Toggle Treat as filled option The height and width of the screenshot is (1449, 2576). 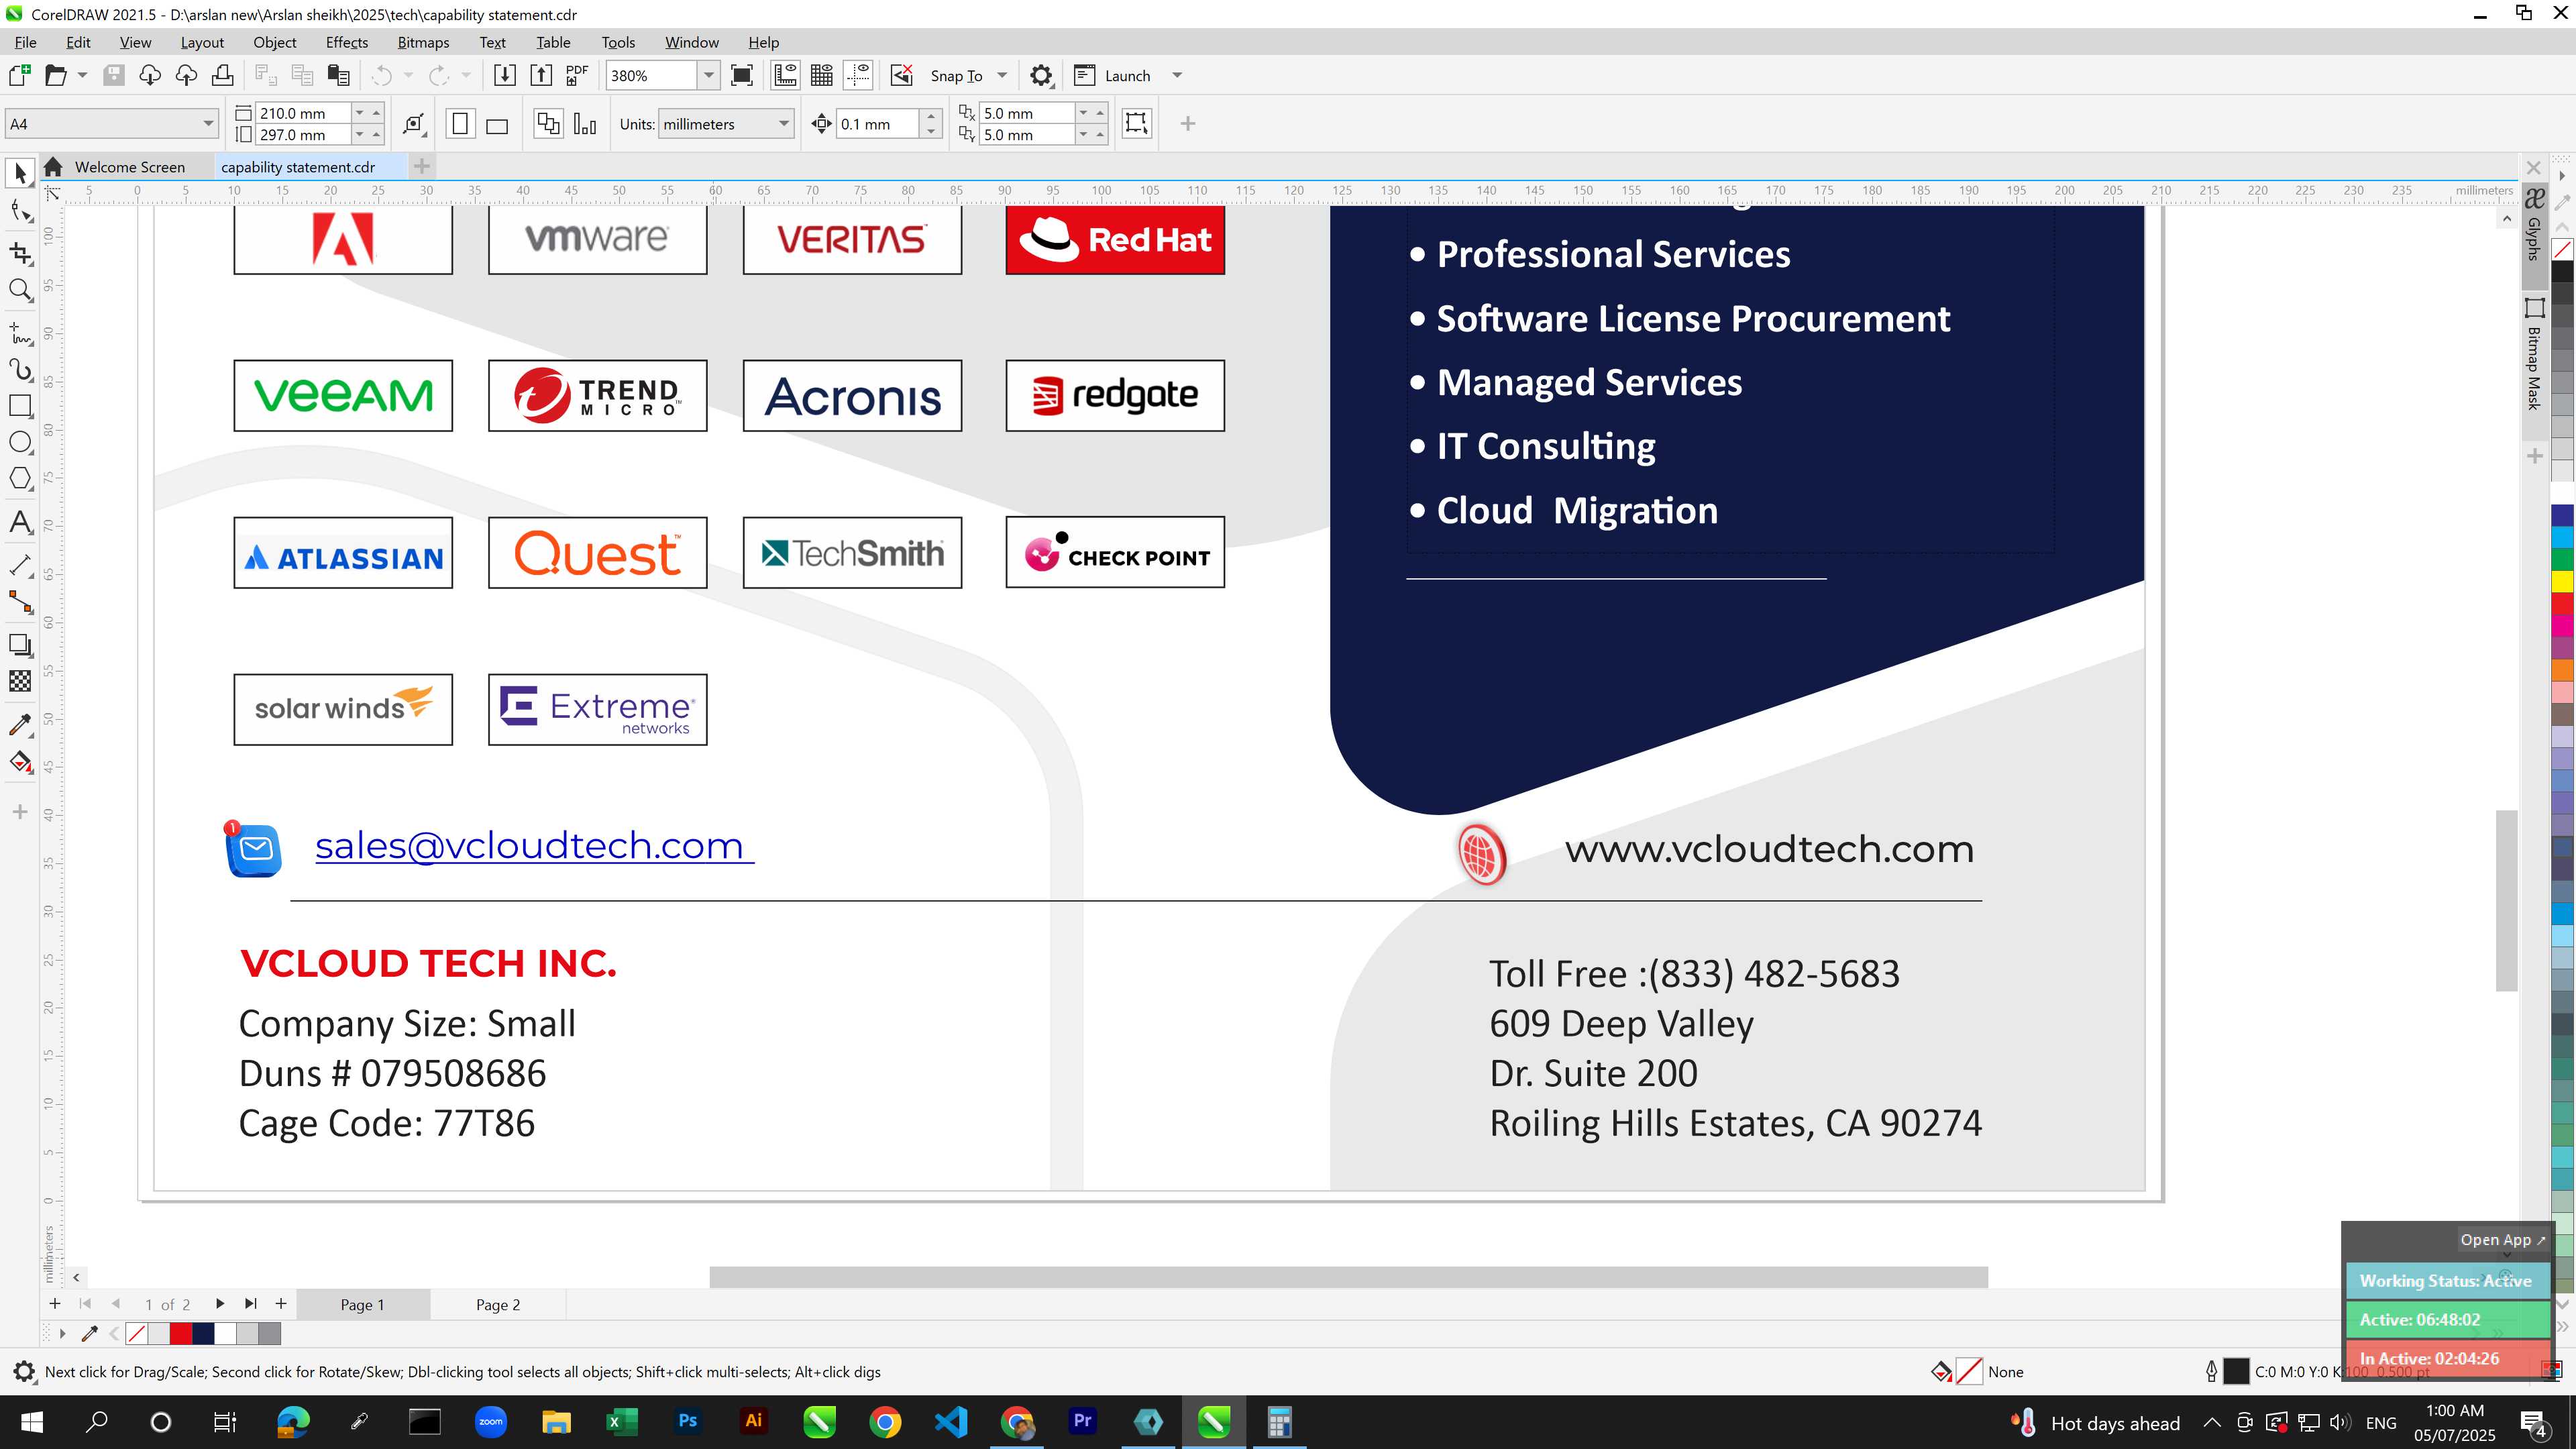pos(1137,123)
